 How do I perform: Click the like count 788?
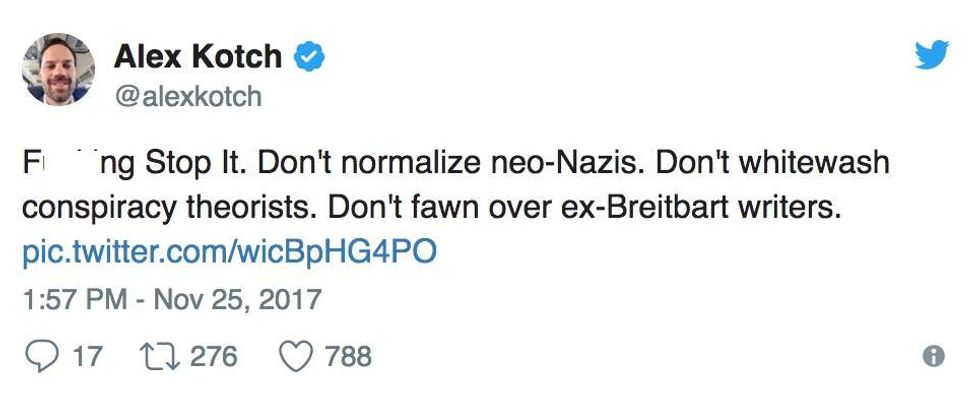[x=347, y=357]
